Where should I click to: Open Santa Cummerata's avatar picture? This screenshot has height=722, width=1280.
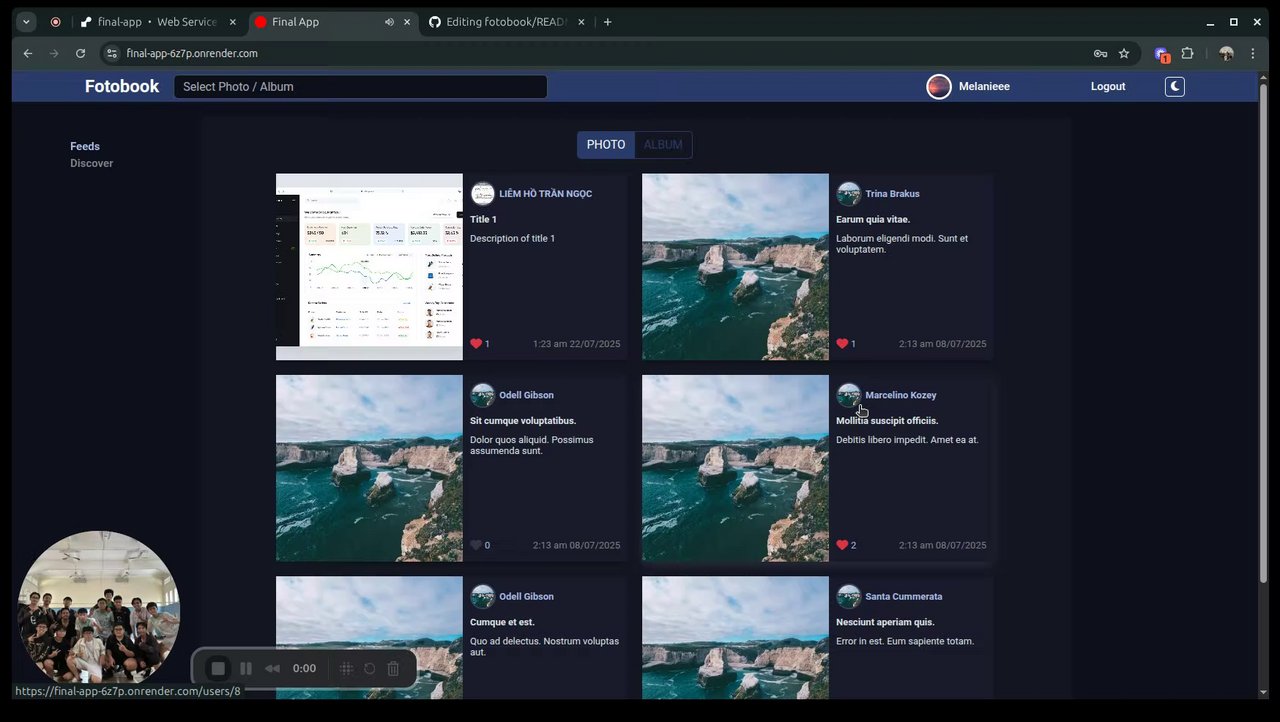[849, 597]
